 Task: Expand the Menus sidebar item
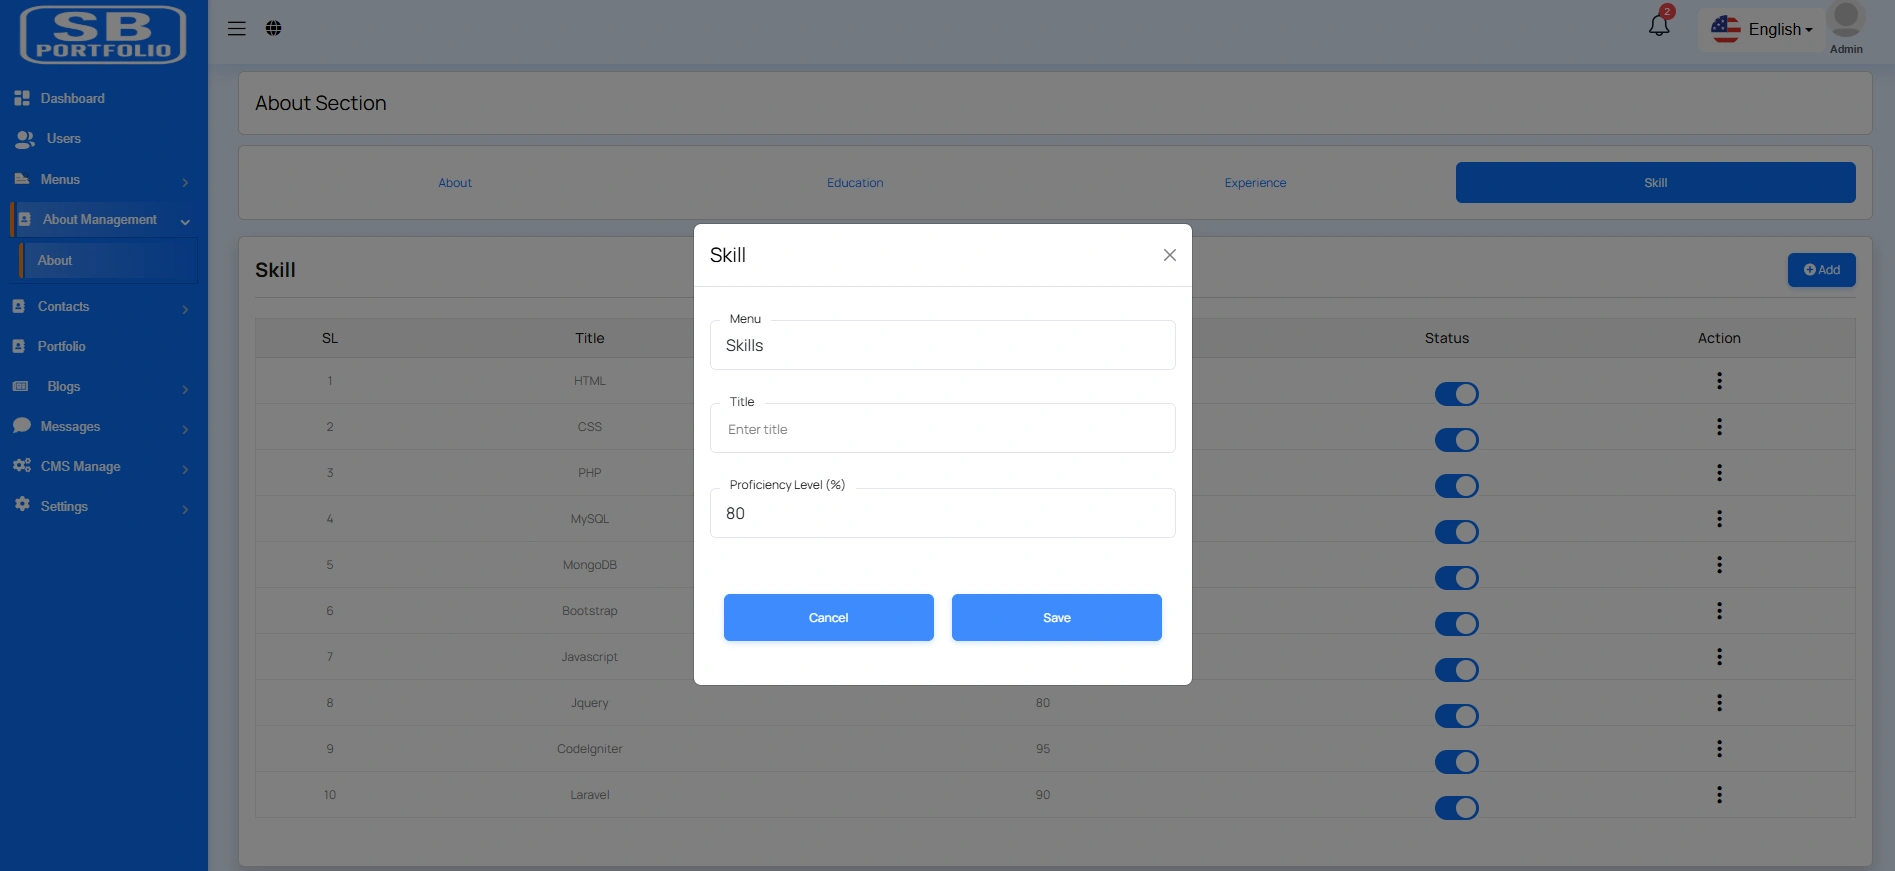(100, 180)
